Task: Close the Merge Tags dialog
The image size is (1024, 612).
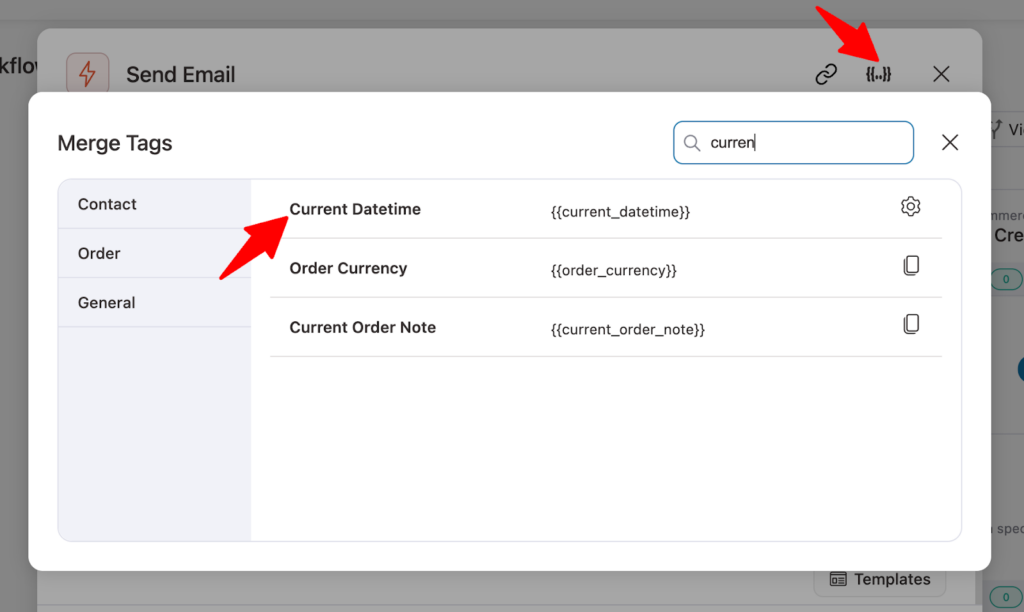Action: click(950, 143)
